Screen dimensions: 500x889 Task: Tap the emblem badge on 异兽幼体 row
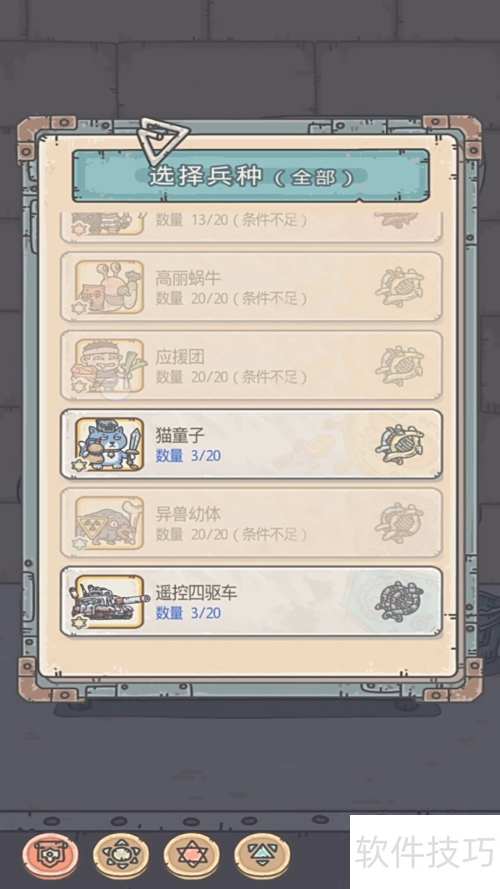[x=400, y=523]
